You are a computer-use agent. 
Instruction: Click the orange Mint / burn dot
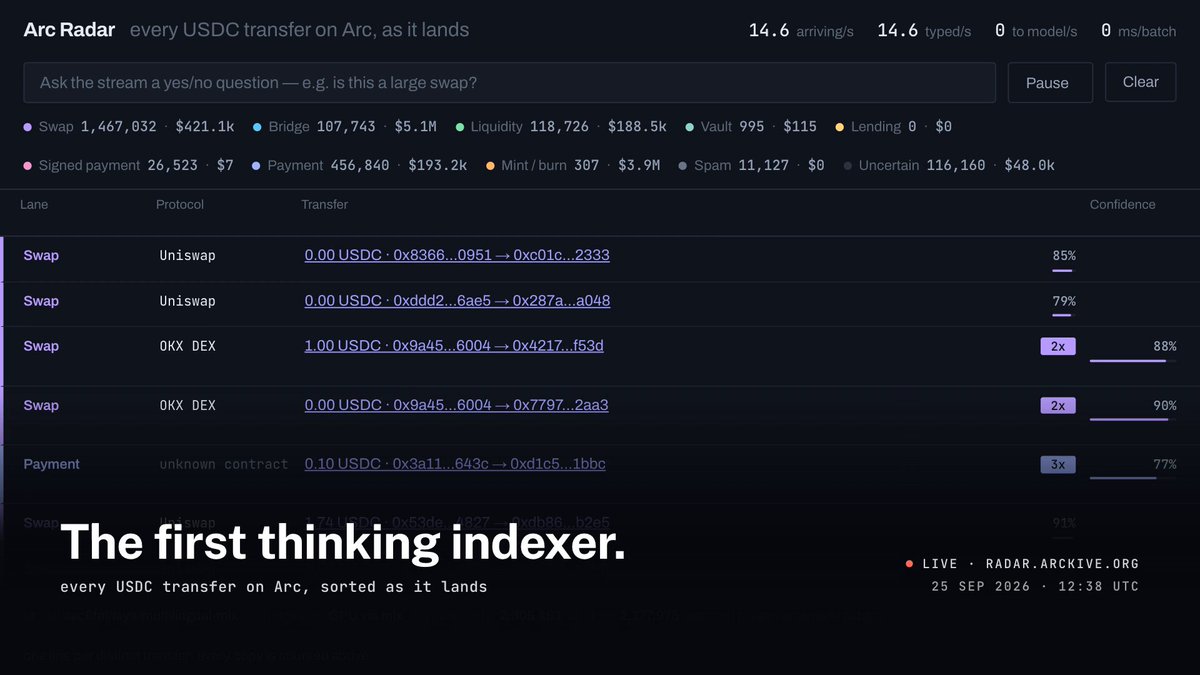tap(490, 165)
